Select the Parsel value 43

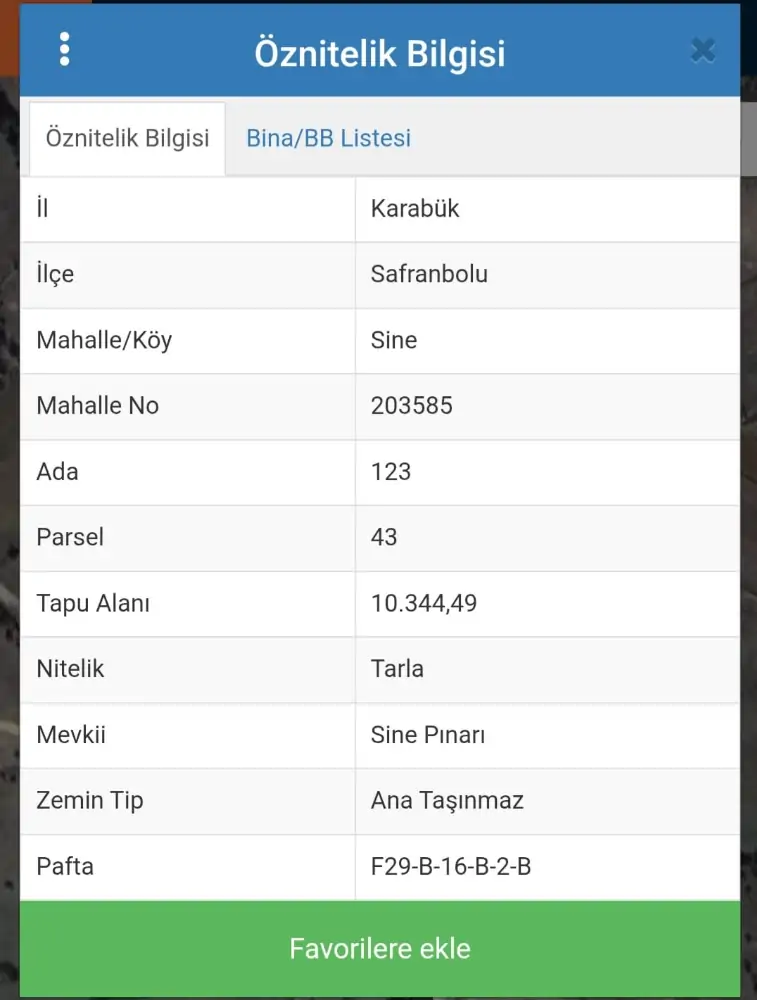(x=384, y=537)
